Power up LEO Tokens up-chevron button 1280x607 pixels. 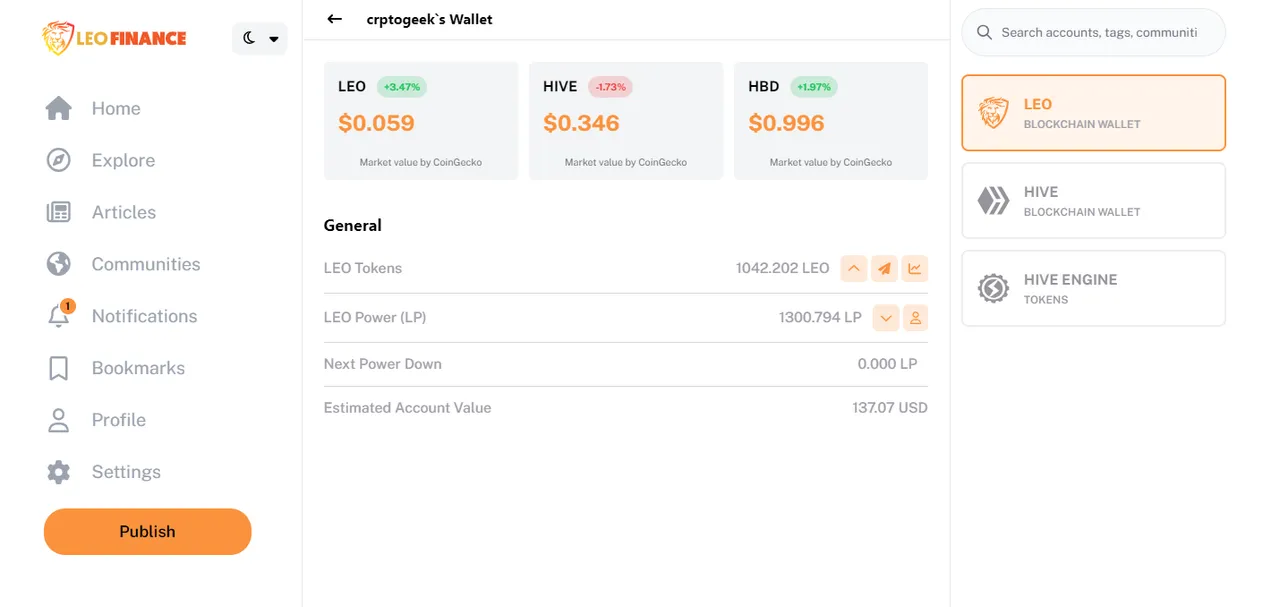click(853, 268)
